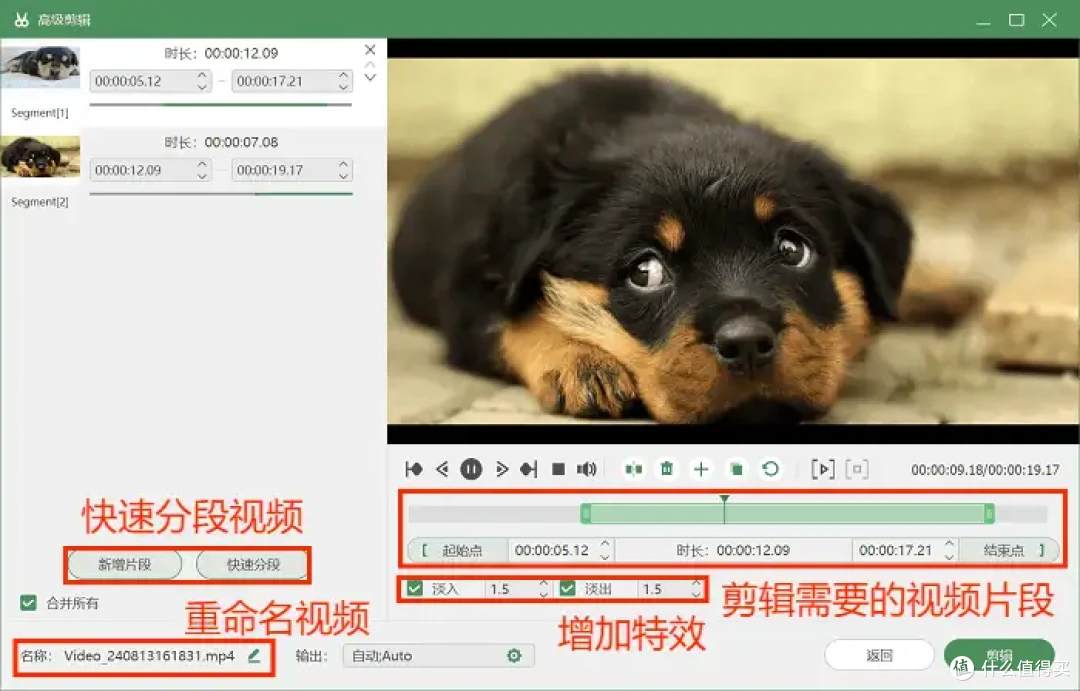
Task: Jump to segment end point
Action: pyautogui.click(x=529, y=469)
